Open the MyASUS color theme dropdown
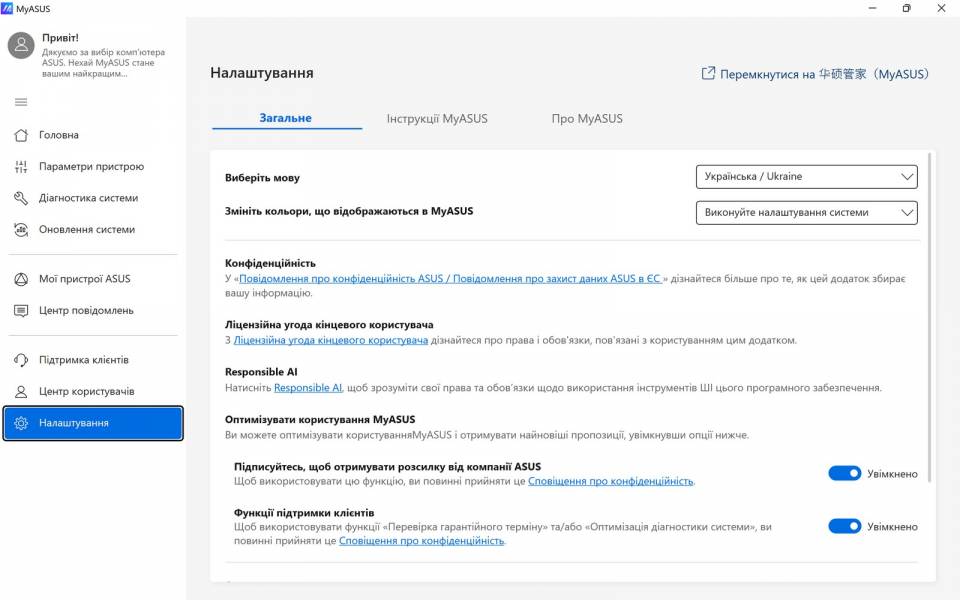This screenshot has width=960, height=600. pos(806,212)
